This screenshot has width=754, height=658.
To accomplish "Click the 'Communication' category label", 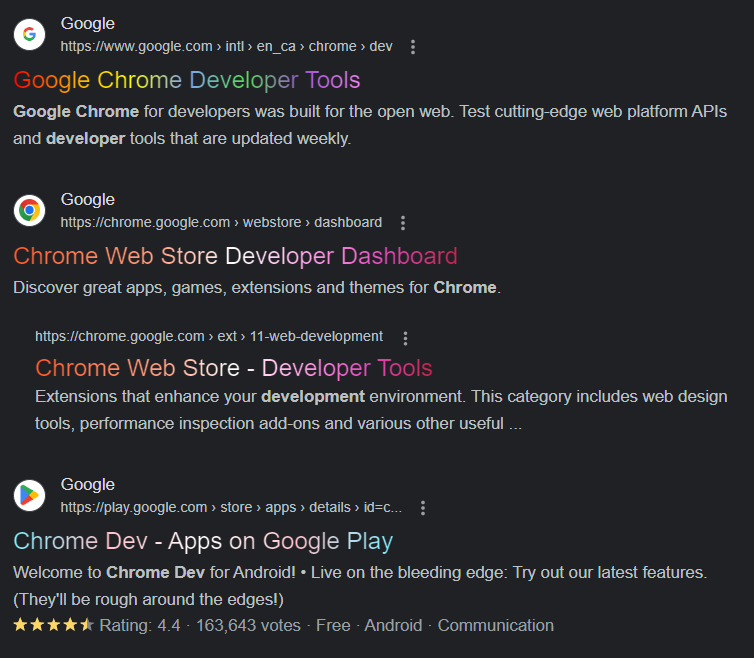I will [496, 625].
